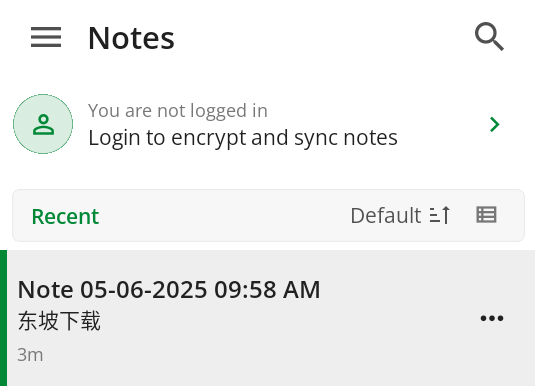Open the three-dots menu for the note
Viewport: 535px width, 392px height.
(x=492, y=318)
